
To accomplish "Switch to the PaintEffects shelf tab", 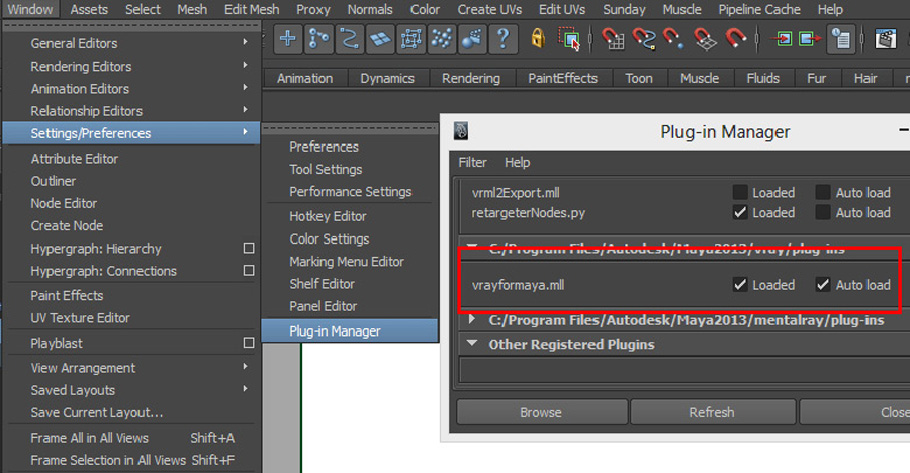I will click(x=562, y=78).
